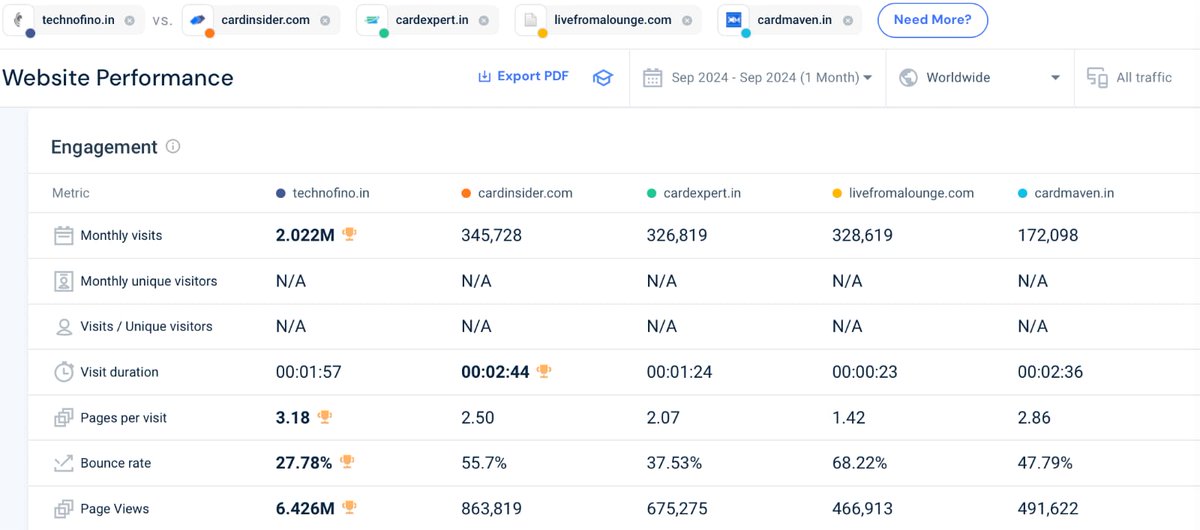
Task: Click the 00:01:57 visit duration value
Action: coord(309,372)
